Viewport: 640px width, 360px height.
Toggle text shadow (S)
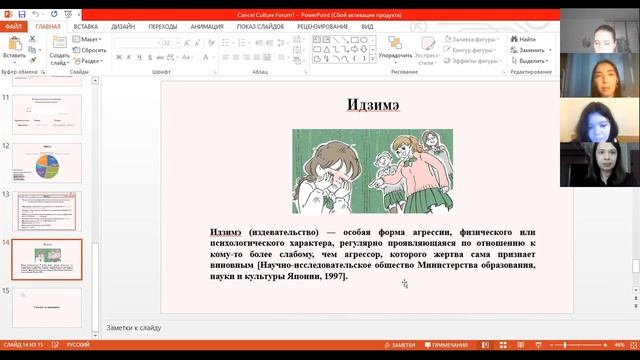pos(150,58)
